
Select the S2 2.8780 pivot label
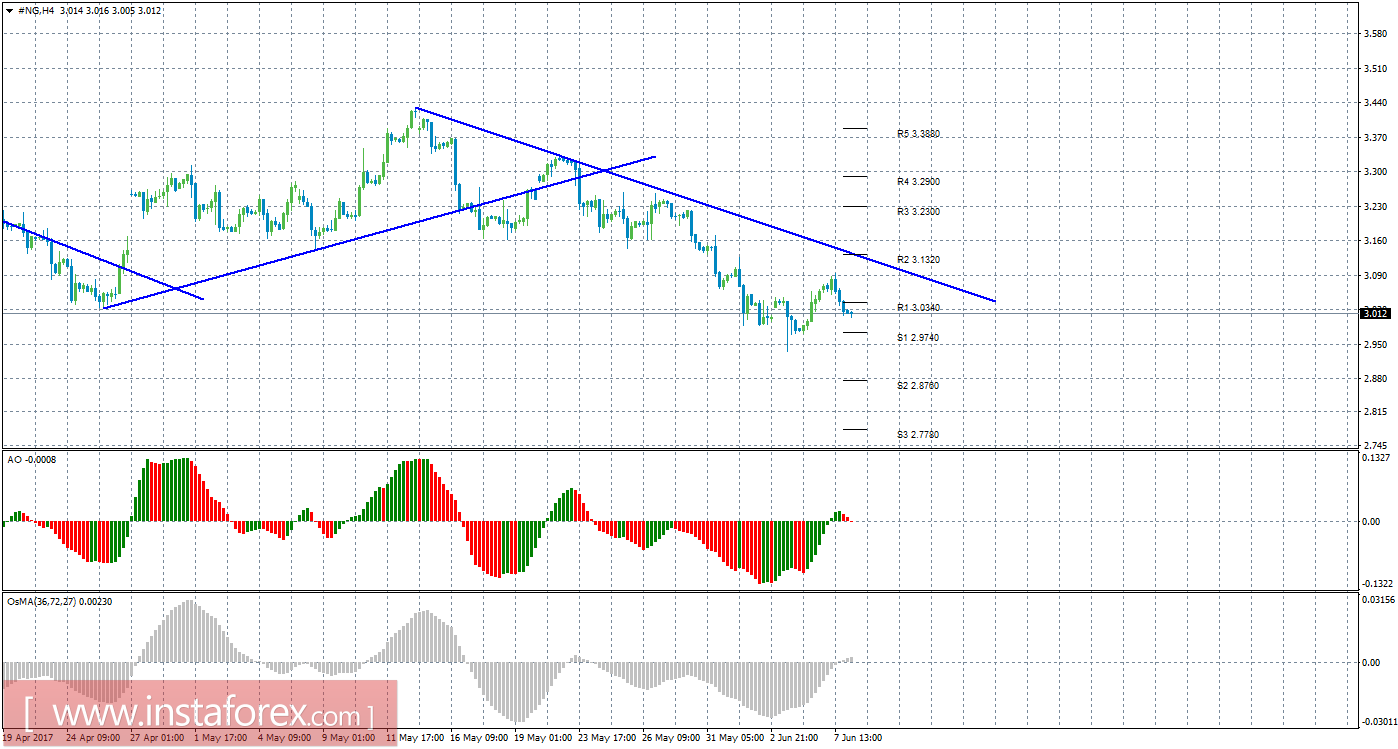(918, 386)
